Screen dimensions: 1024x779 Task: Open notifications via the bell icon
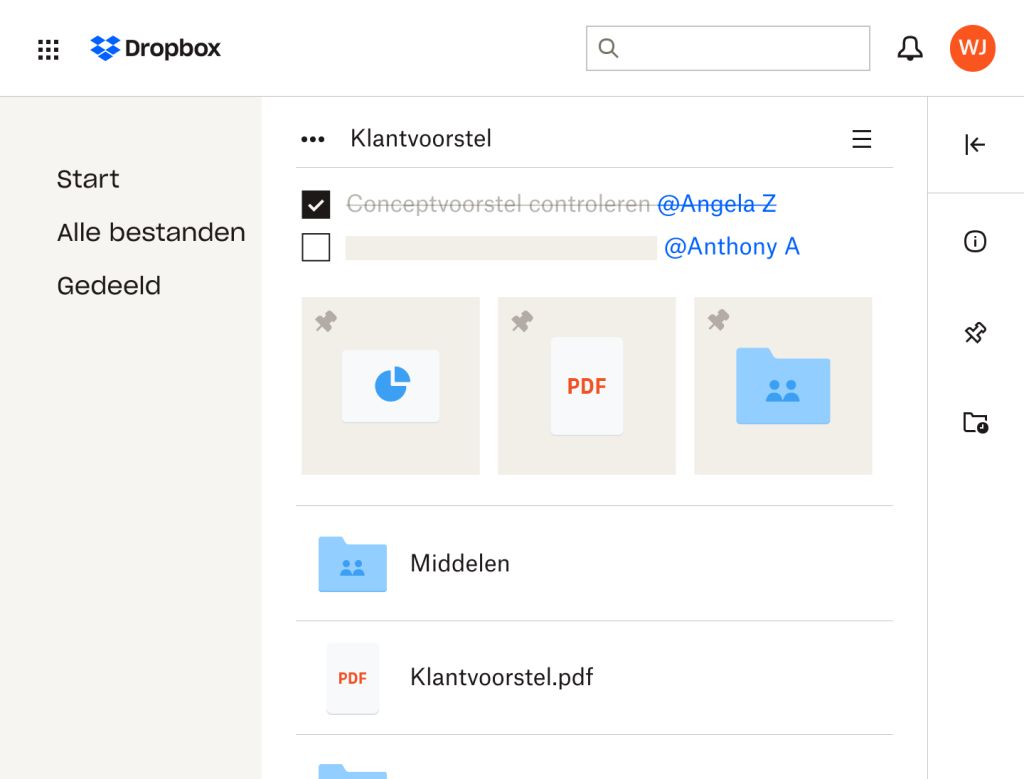(909, 47)
